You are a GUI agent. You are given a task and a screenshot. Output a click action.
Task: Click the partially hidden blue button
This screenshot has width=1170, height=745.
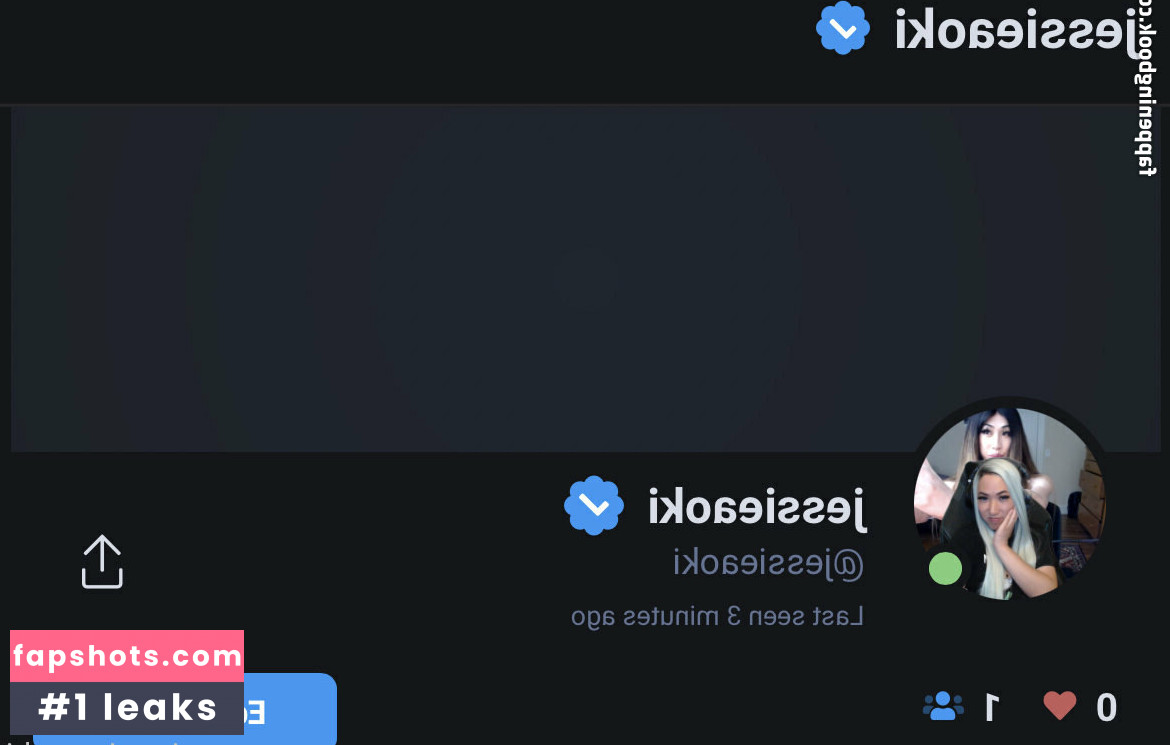[290, 708]
